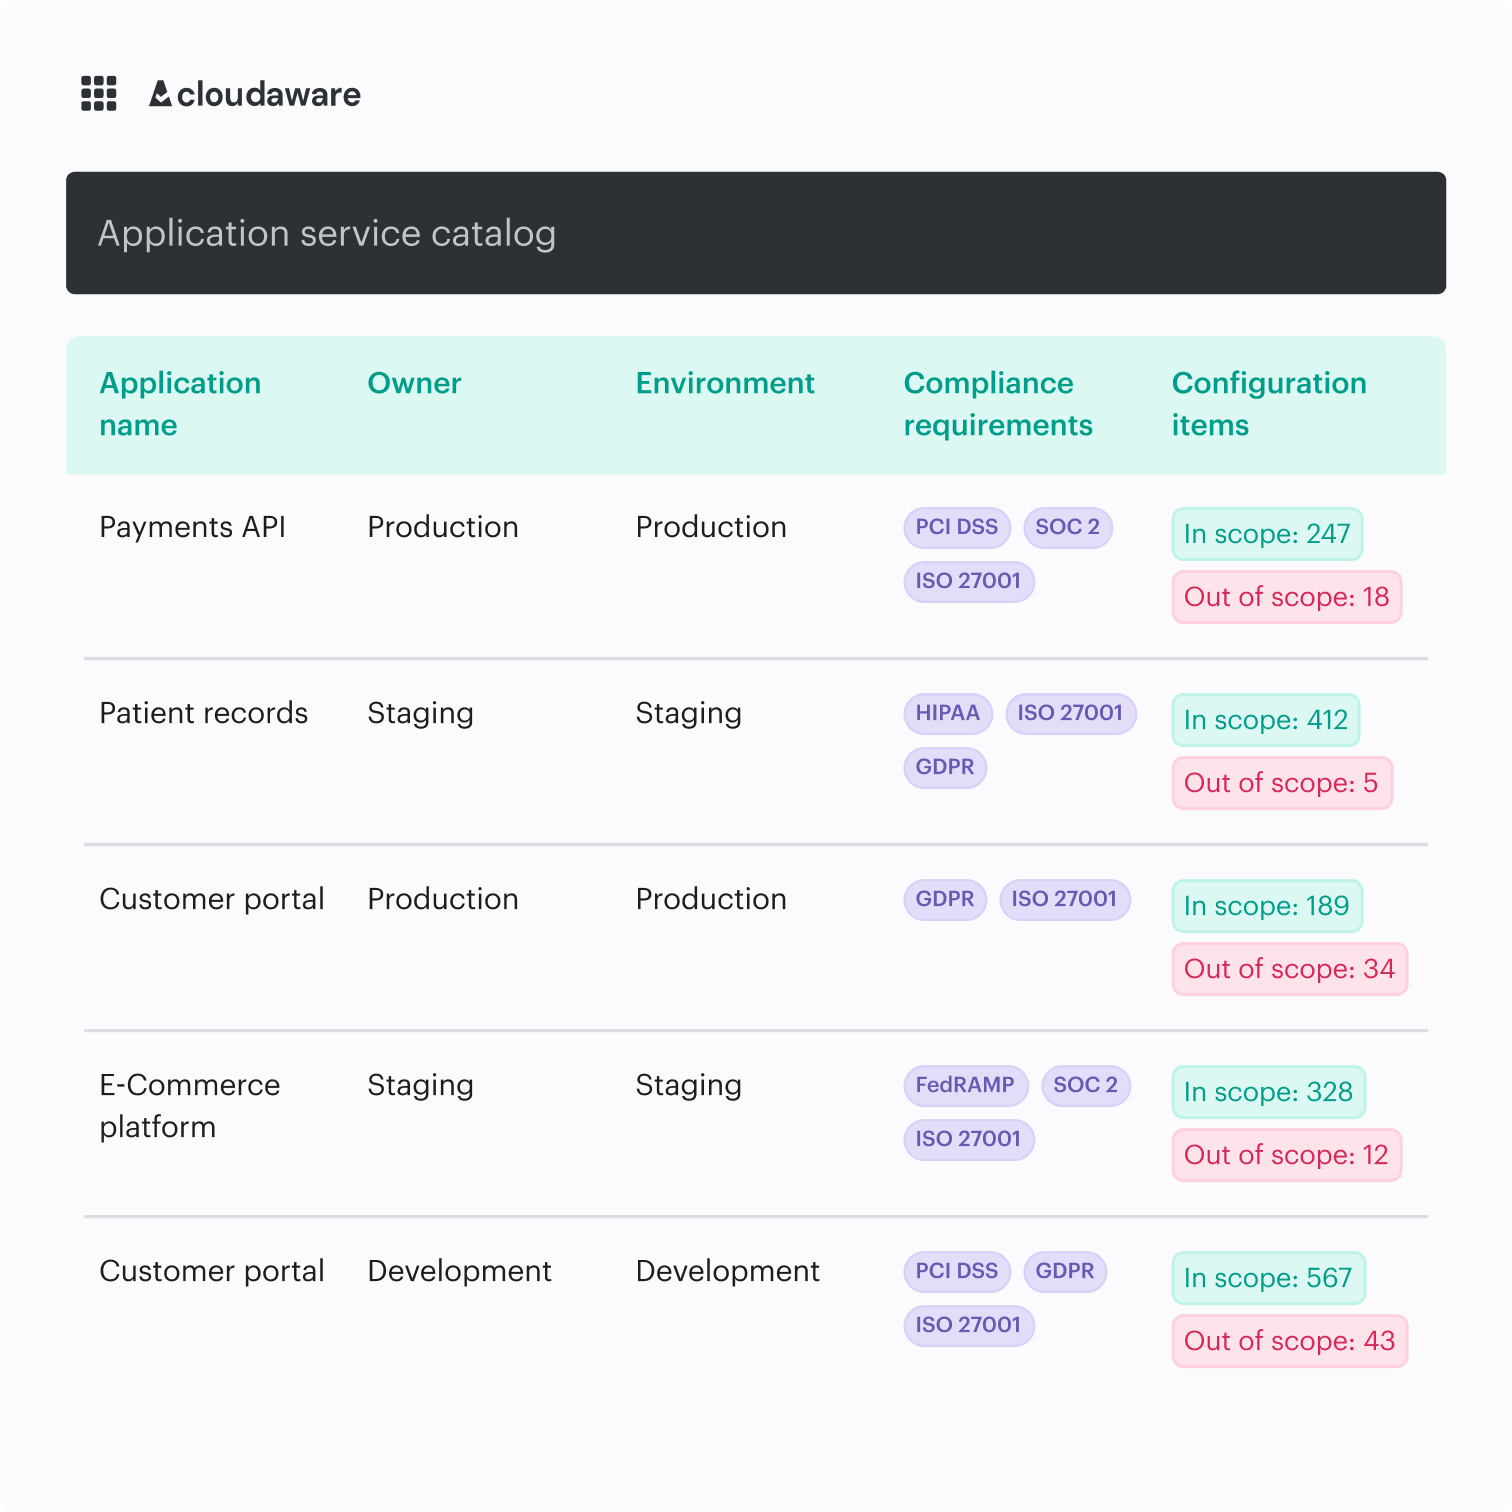Click the Environment column header

tap(725, 383)
